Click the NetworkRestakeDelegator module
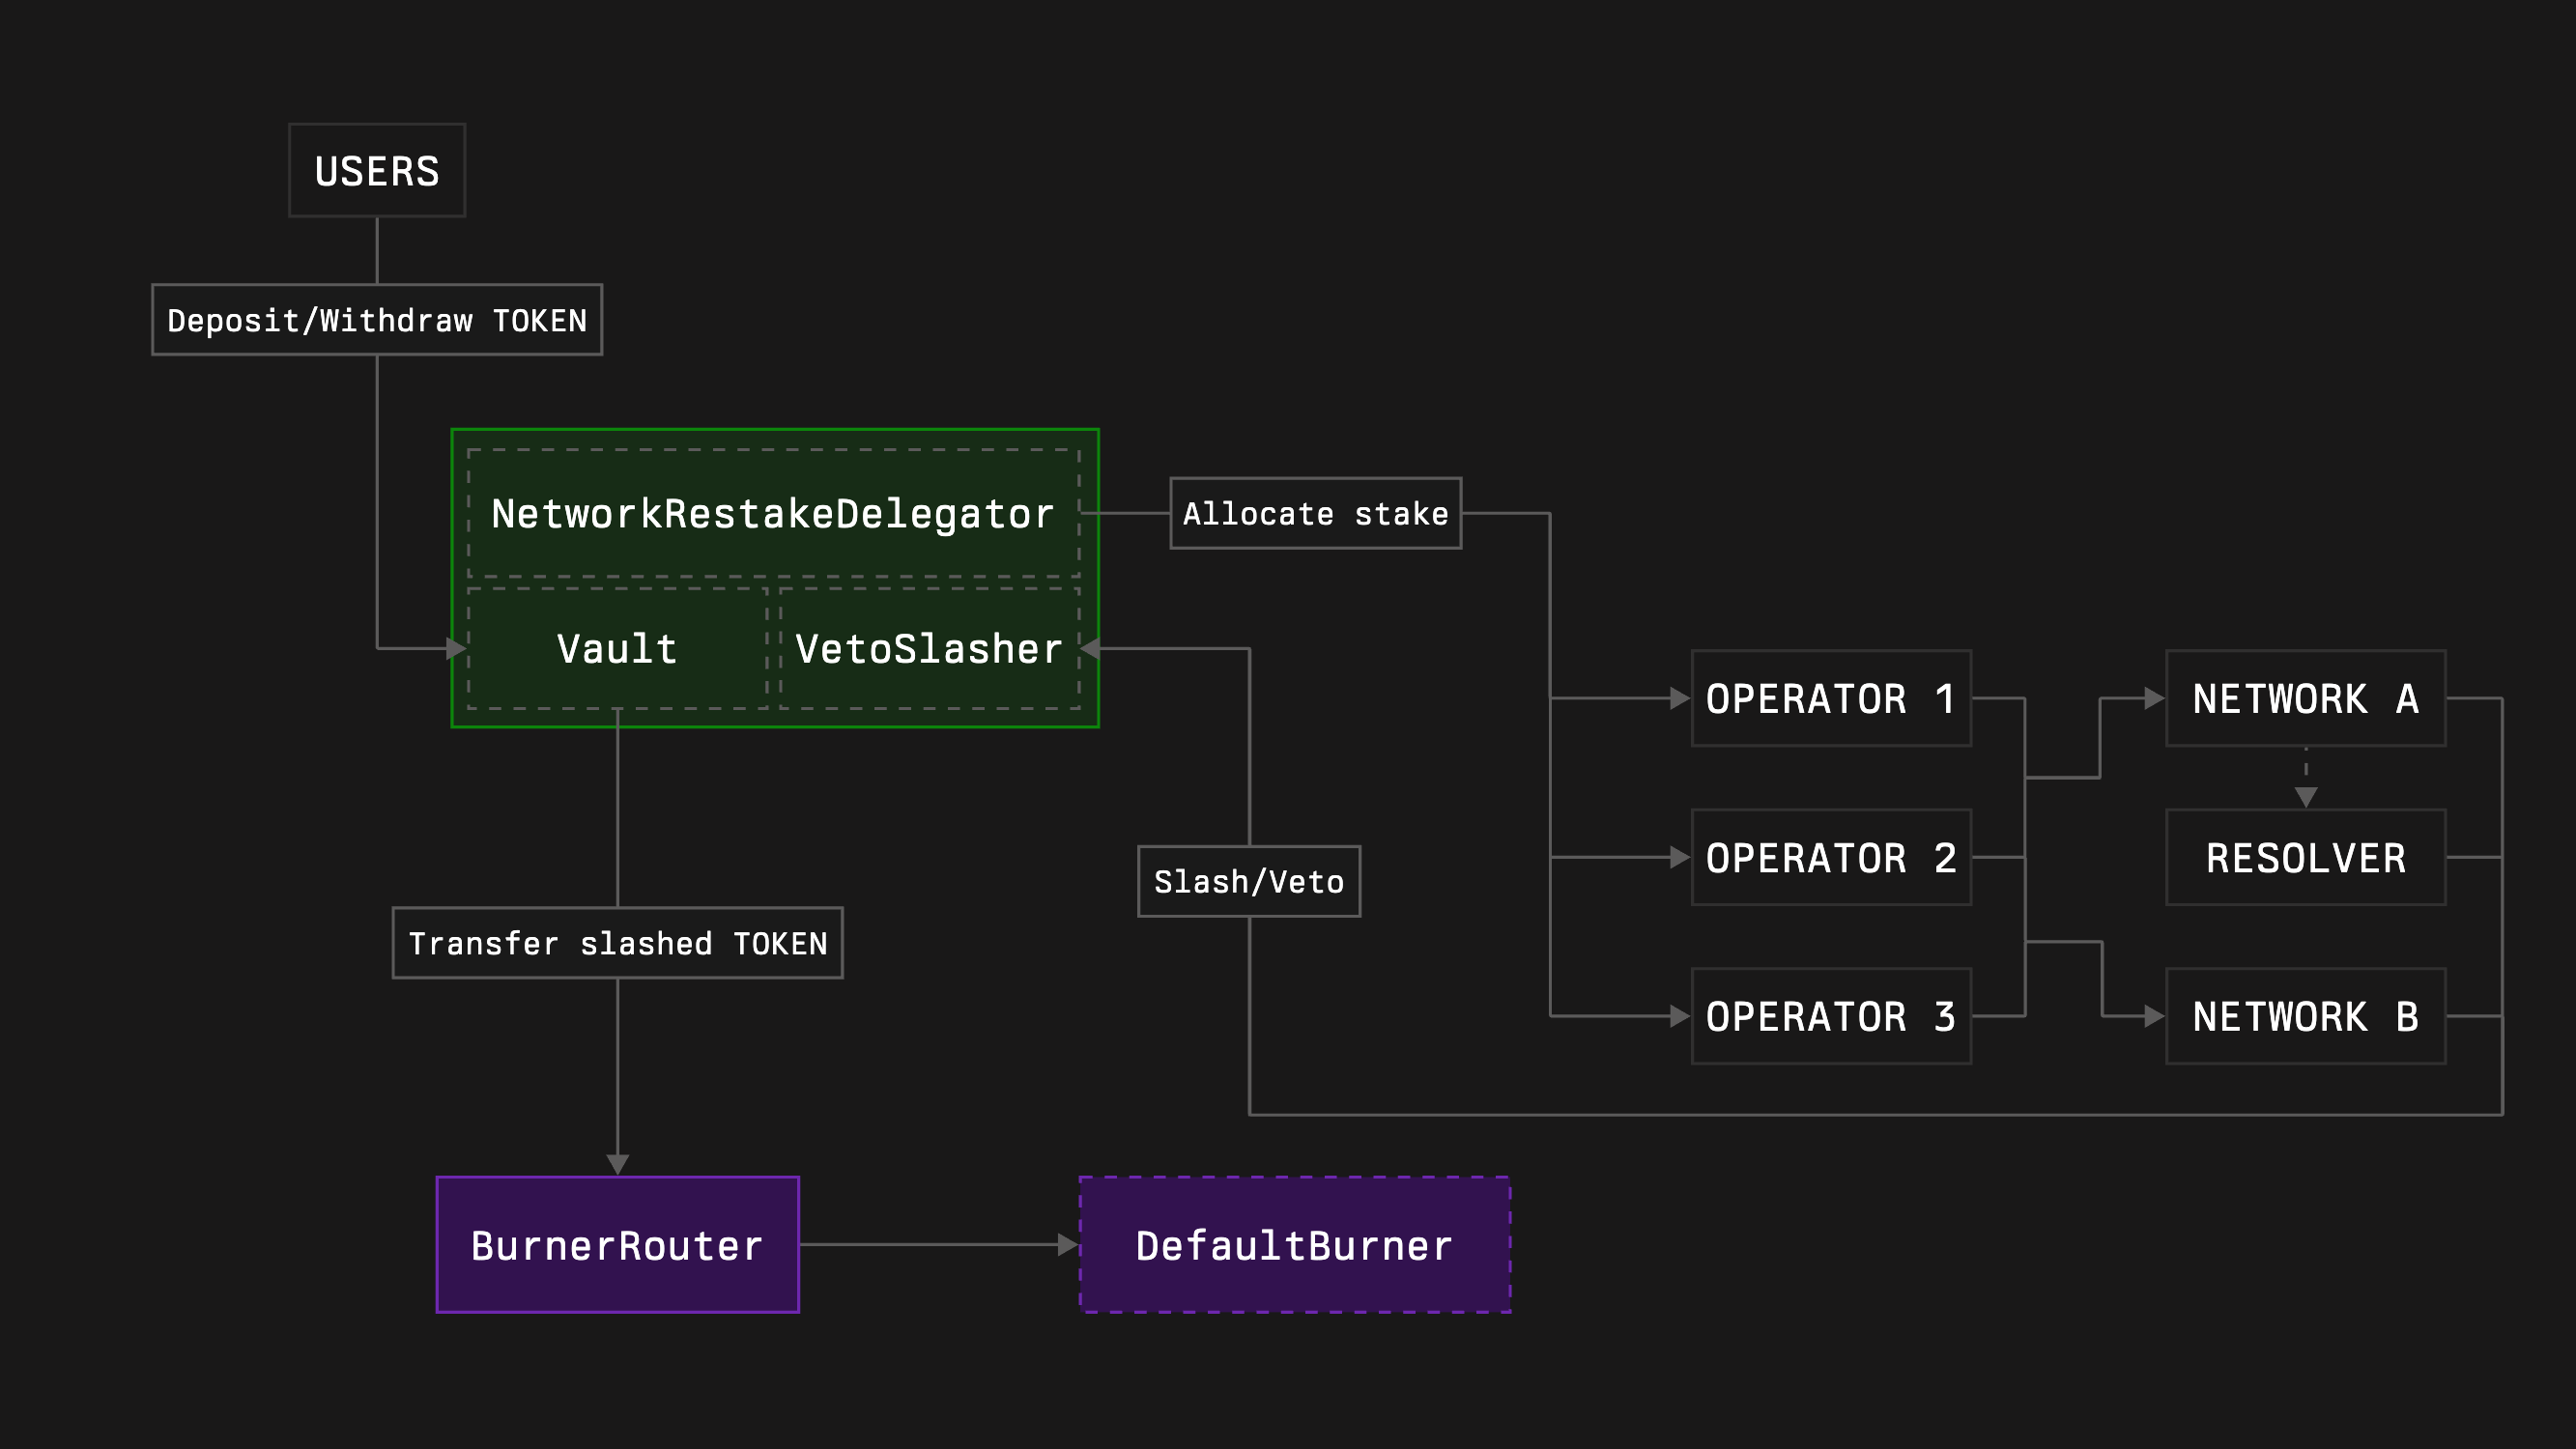Viewport: 2576px width, 1449px height. tap(773, 513)
